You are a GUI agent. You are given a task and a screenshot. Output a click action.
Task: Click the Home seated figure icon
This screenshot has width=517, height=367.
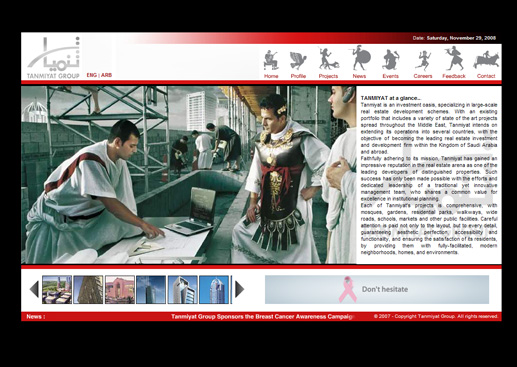271,60
